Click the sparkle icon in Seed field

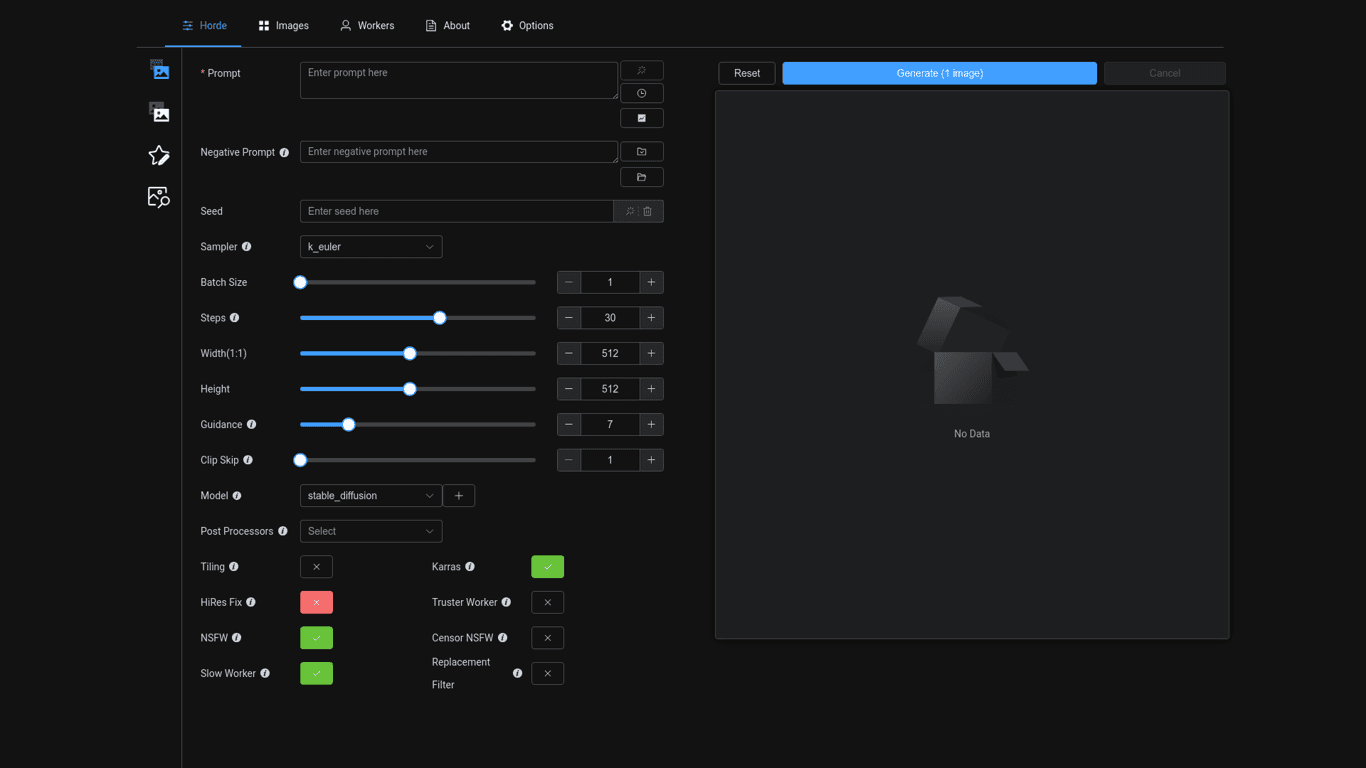[x=629, y=211]
